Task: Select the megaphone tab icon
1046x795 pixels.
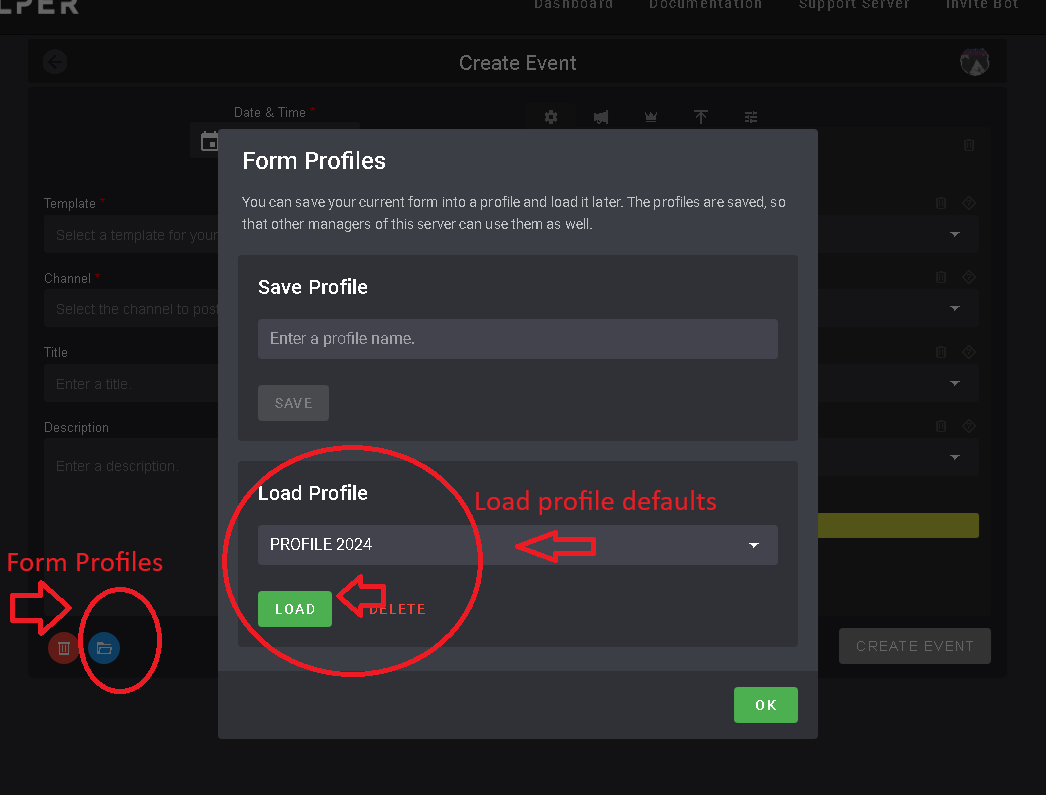Action: tap(601, 117)
